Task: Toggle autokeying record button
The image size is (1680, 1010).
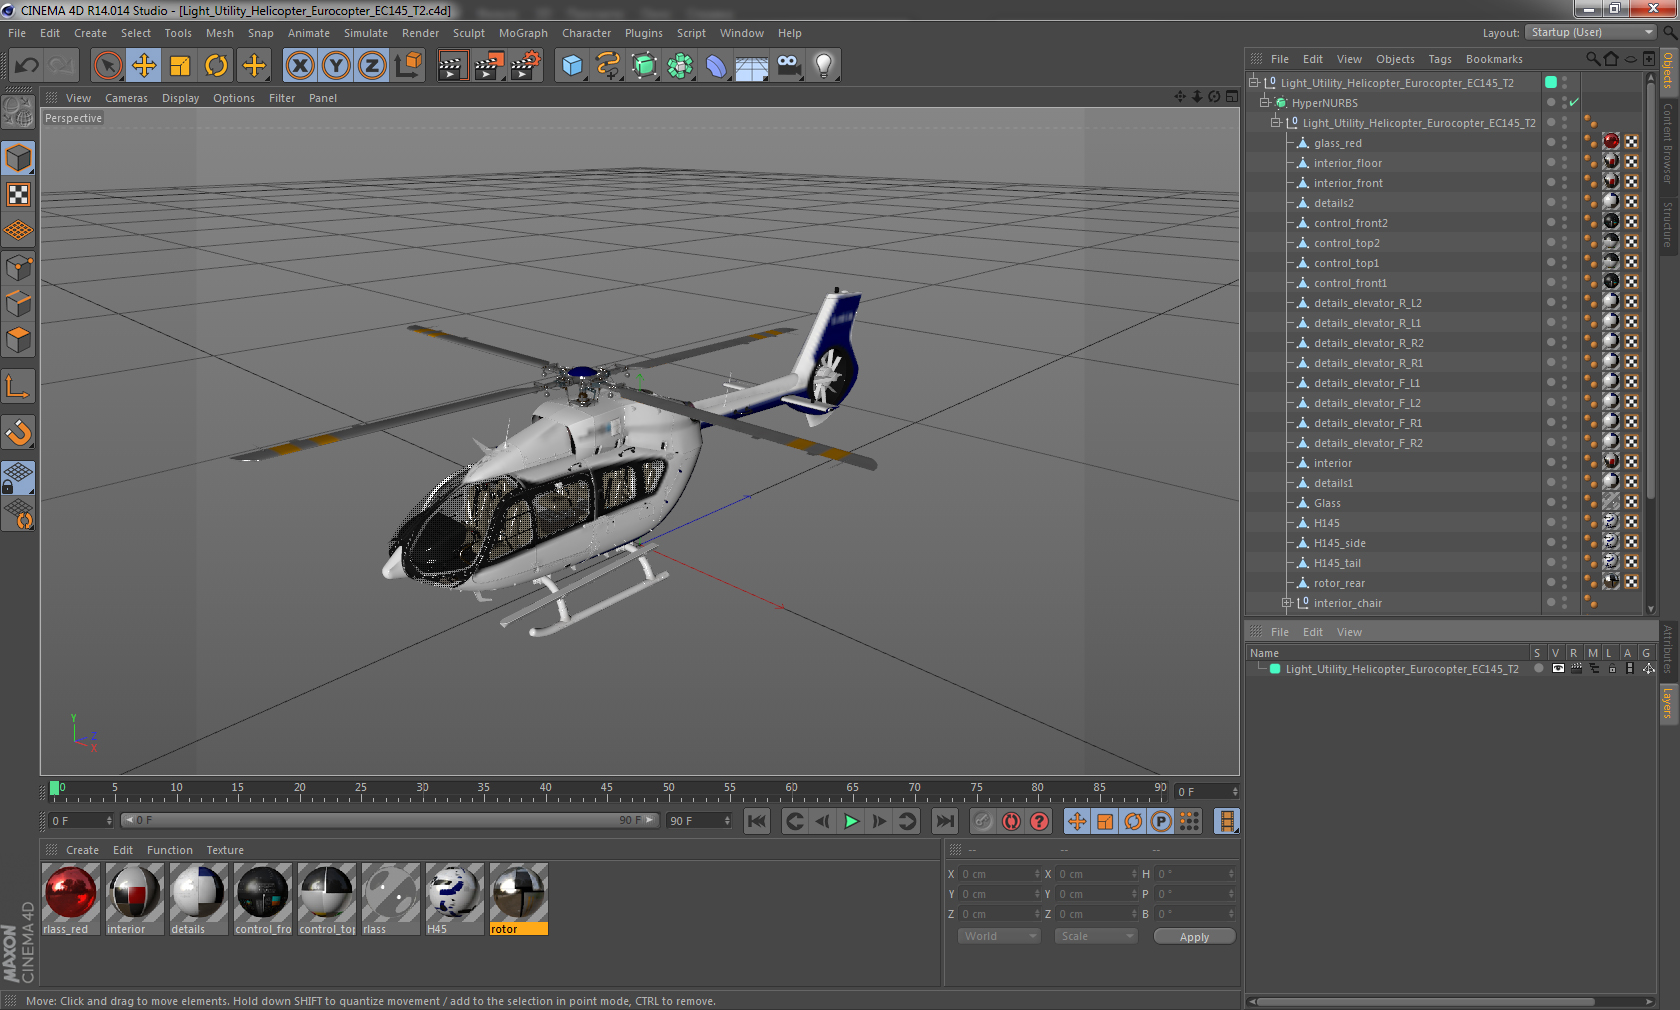Action: pos(1011,821)
